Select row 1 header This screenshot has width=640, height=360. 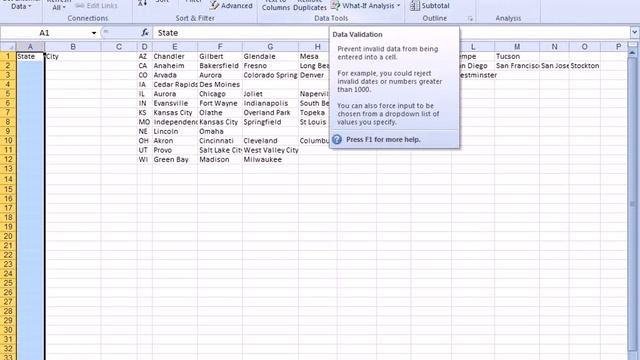[x=8, y=56]
